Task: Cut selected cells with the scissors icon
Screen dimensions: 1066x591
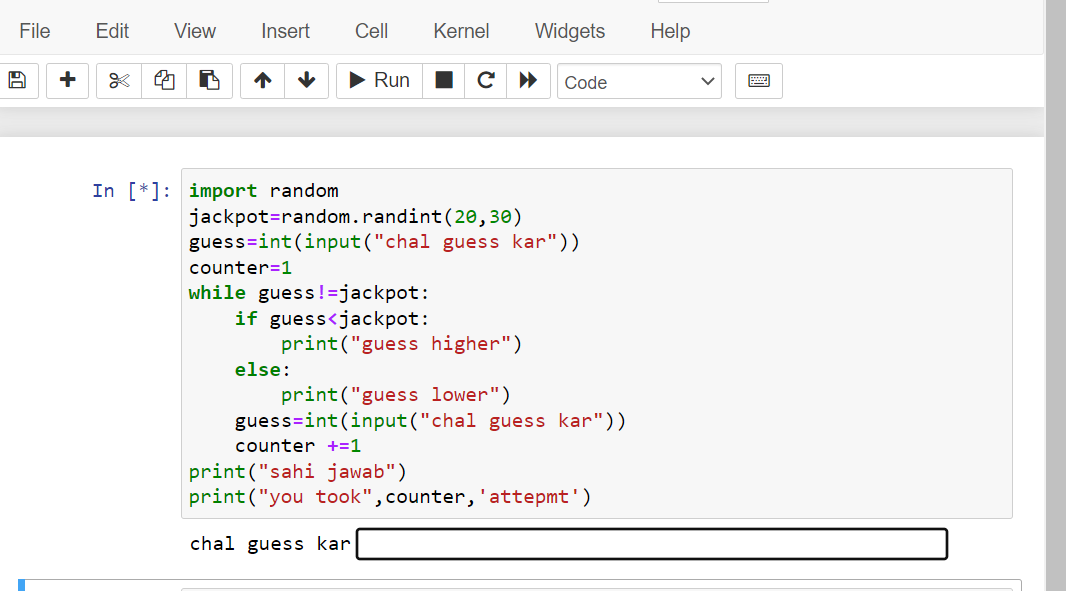Action: pos(119,81)
